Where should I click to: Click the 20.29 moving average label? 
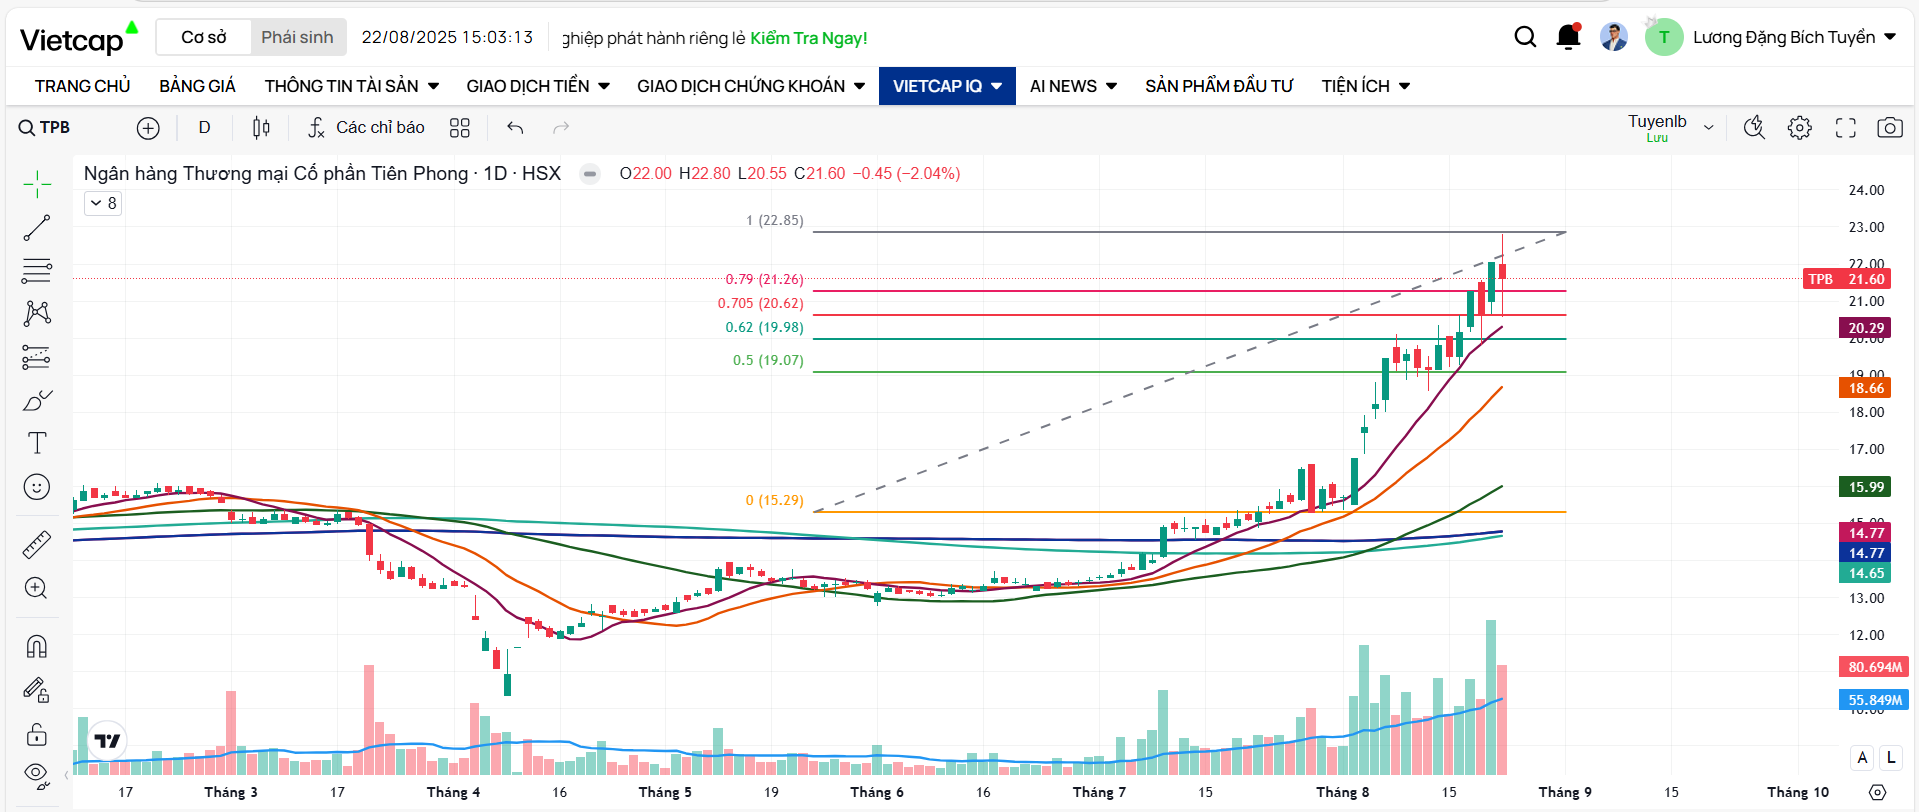point(1865,328)
